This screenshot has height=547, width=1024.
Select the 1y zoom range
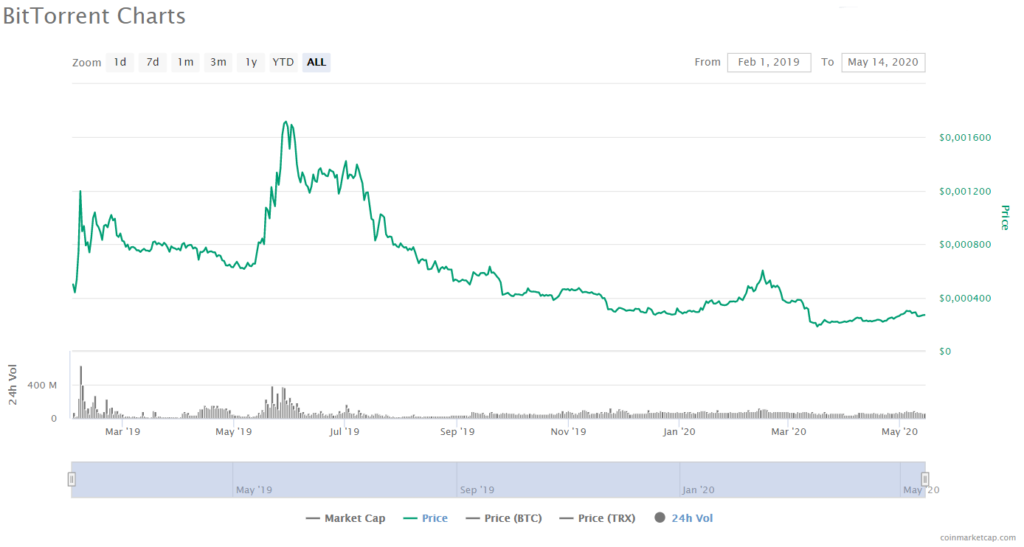point(251,62)
